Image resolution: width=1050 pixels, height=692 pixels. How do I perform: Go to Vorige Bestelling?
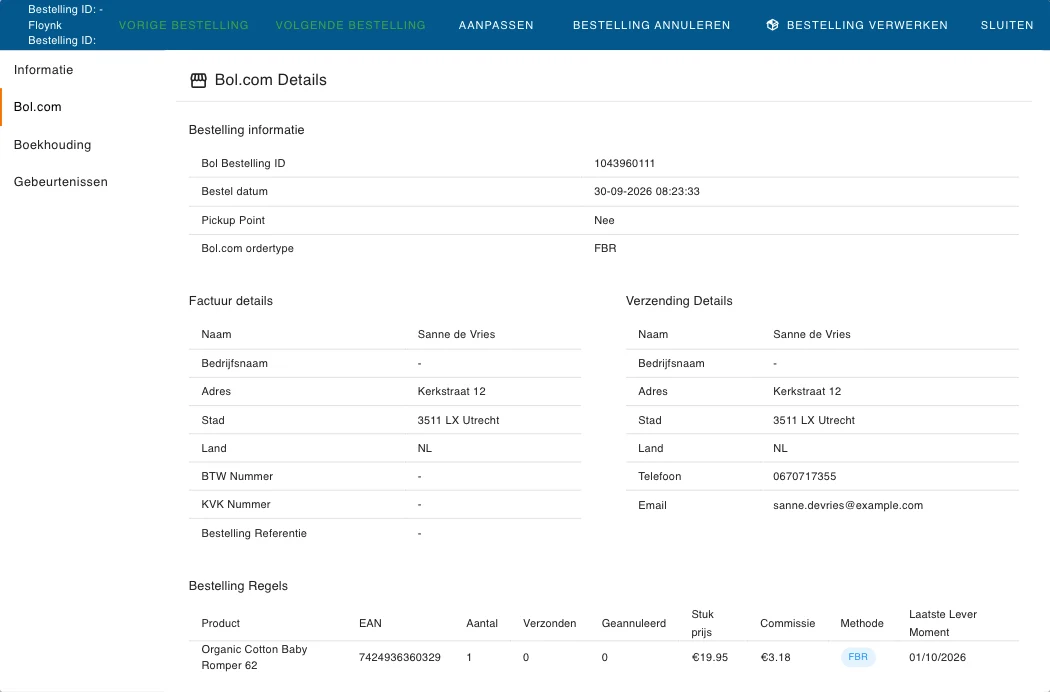tap(183, 25)
